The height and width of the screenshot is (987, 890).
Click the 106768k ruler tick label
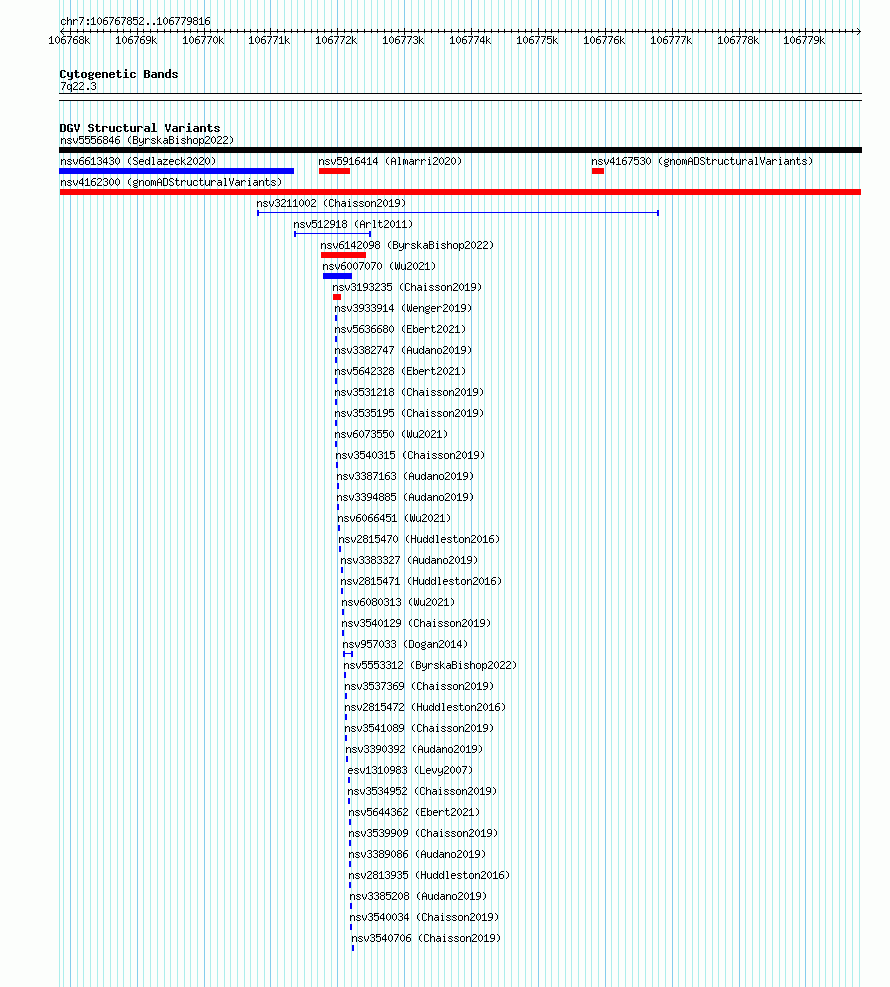(69, 40)
